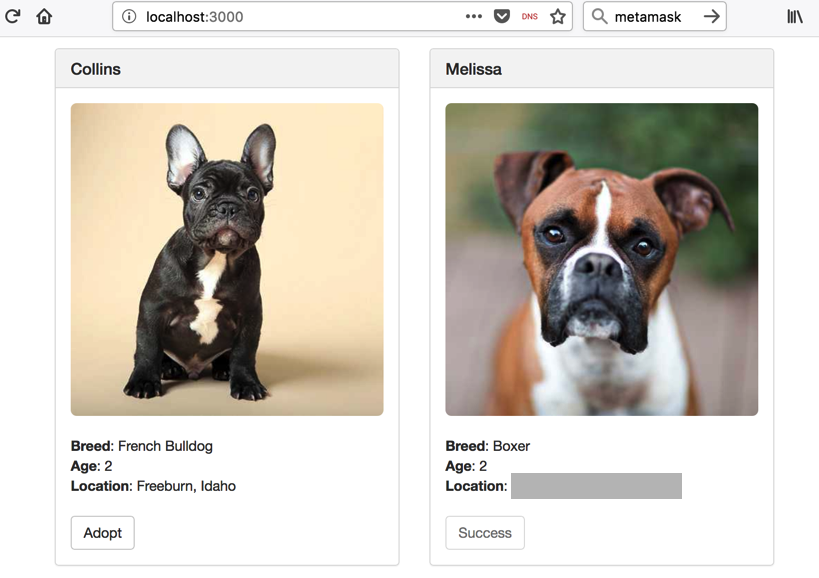Open the Firefox Library menu
This screenshot has width=819, height=578.
pos(795,17)
